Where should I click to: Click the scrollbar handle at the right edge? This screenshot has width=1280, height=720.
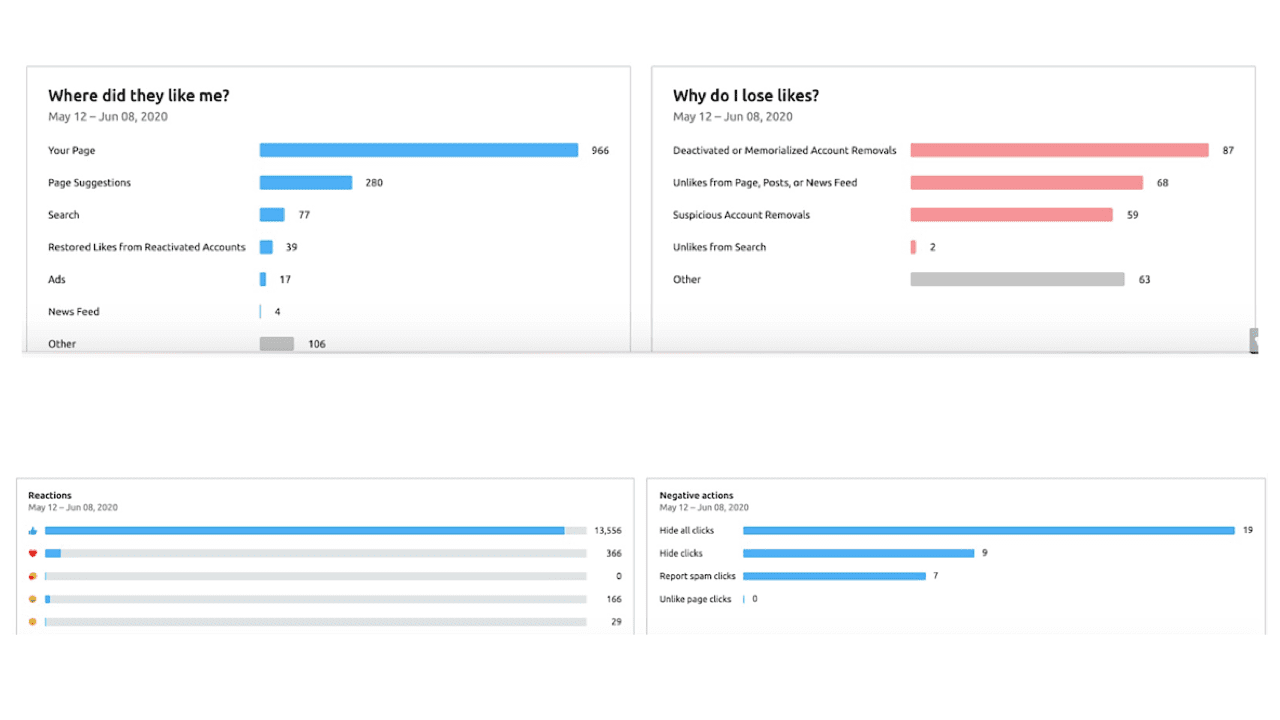[1256, 341]
